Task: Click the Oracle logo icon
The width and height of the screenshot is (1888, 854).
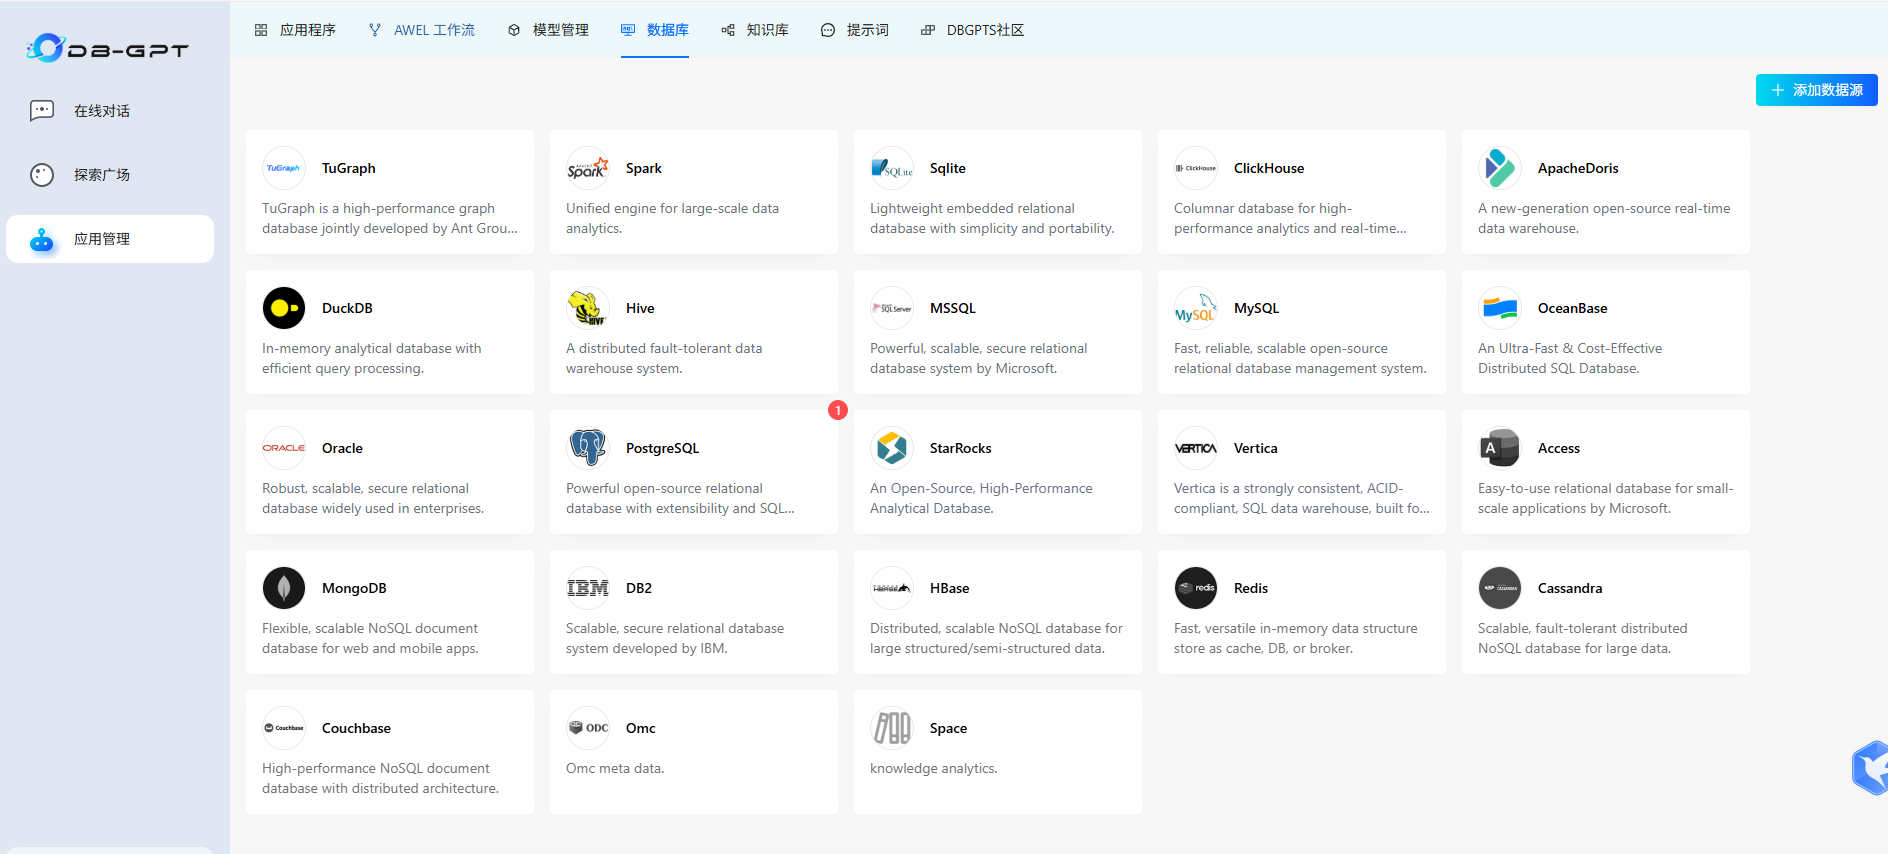Action: click(x=284, y=448)
